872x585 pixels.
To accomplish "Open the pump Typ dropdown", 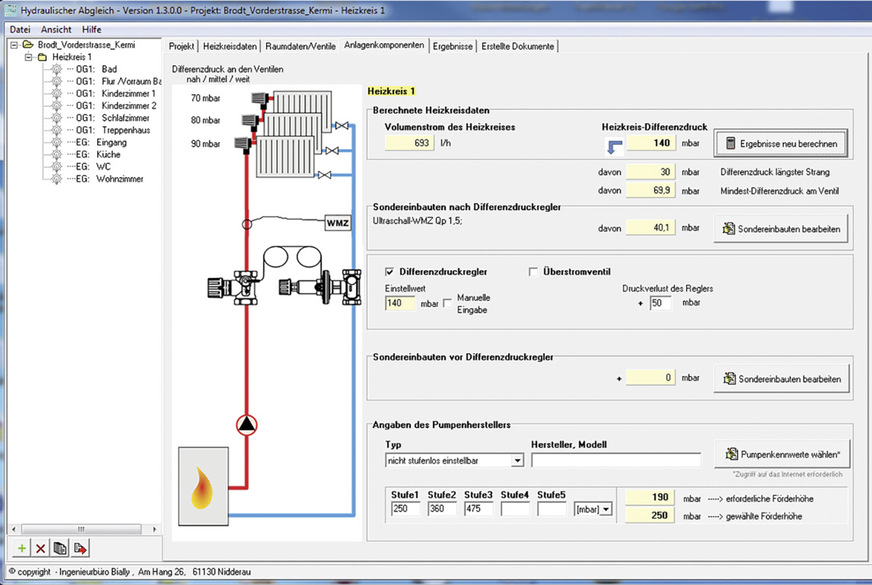I will [516, 461].
